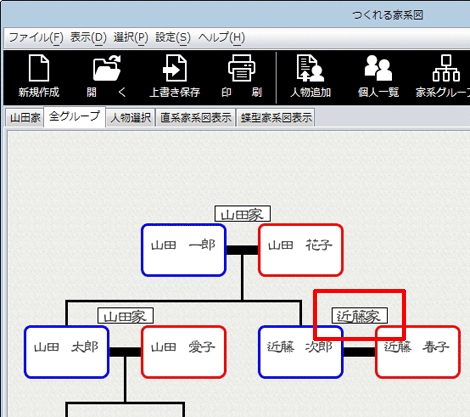
Task: Click the 近藤家 family label
Action: click(x=360, y=316)
